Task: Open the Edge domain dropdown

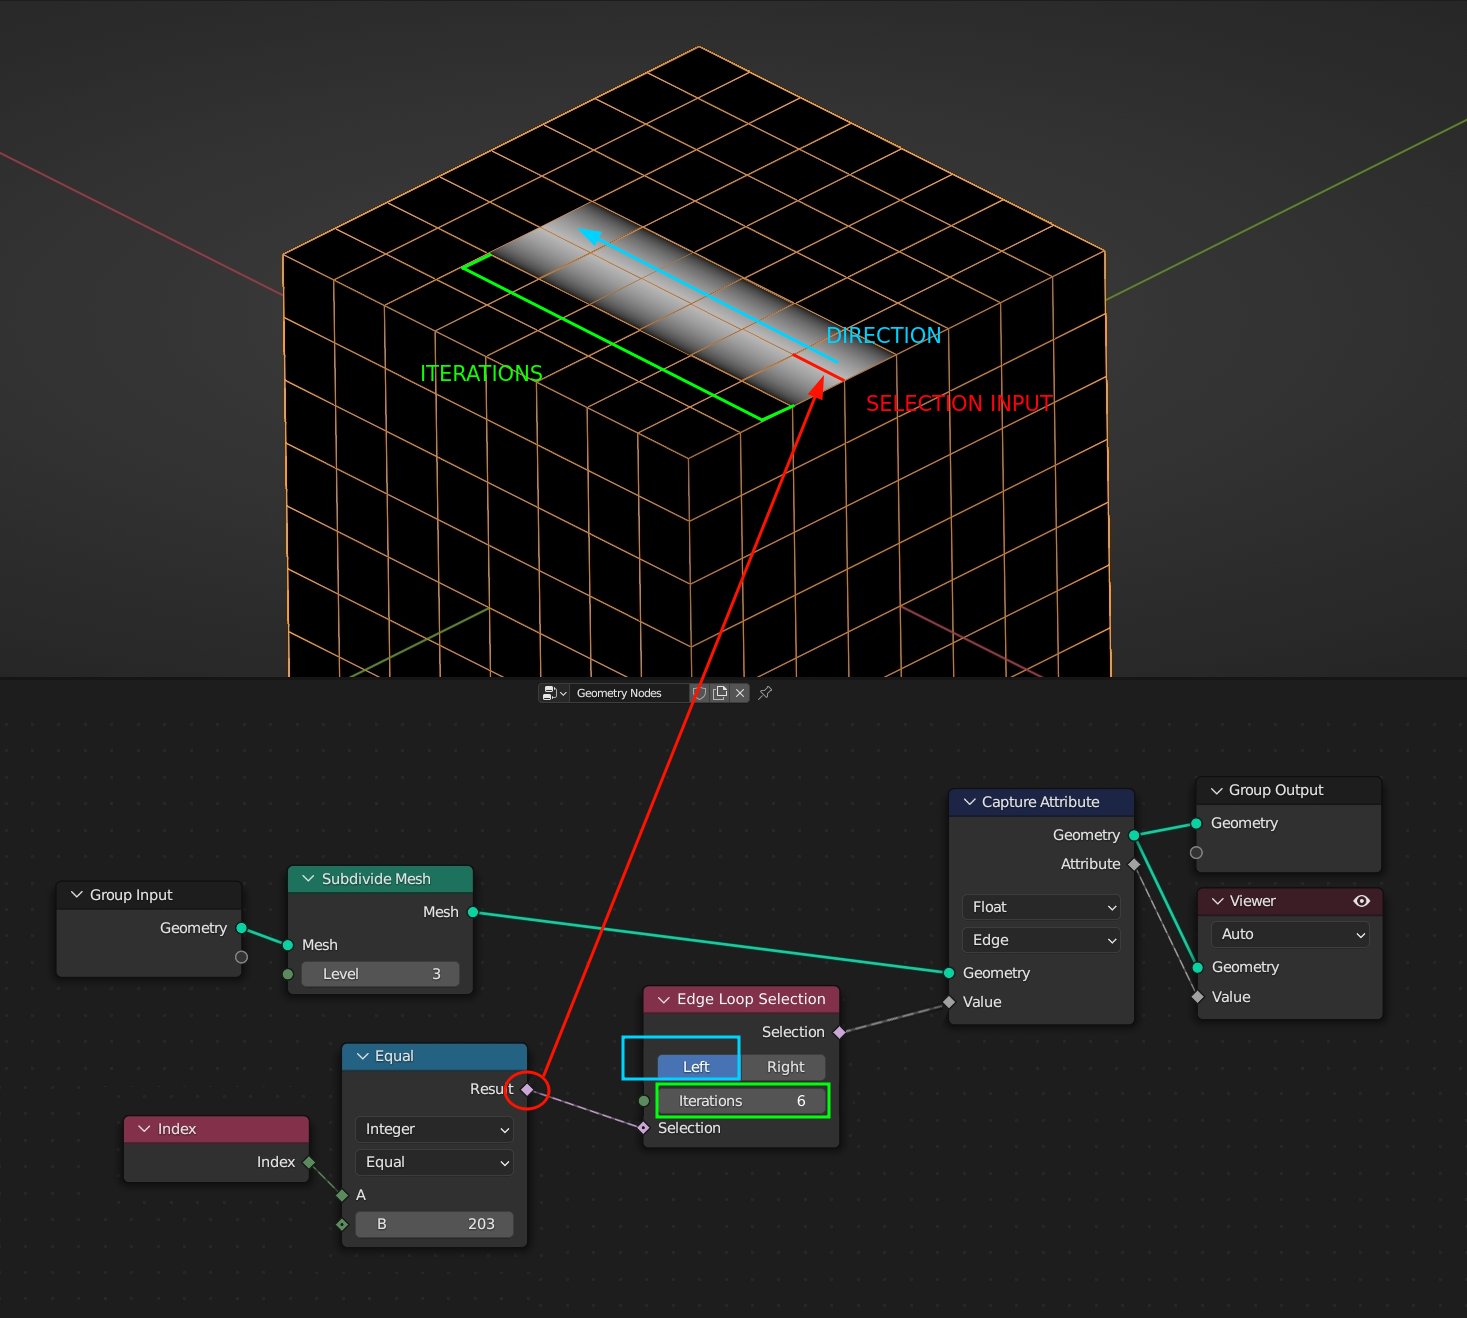Action: point(1041,940)
